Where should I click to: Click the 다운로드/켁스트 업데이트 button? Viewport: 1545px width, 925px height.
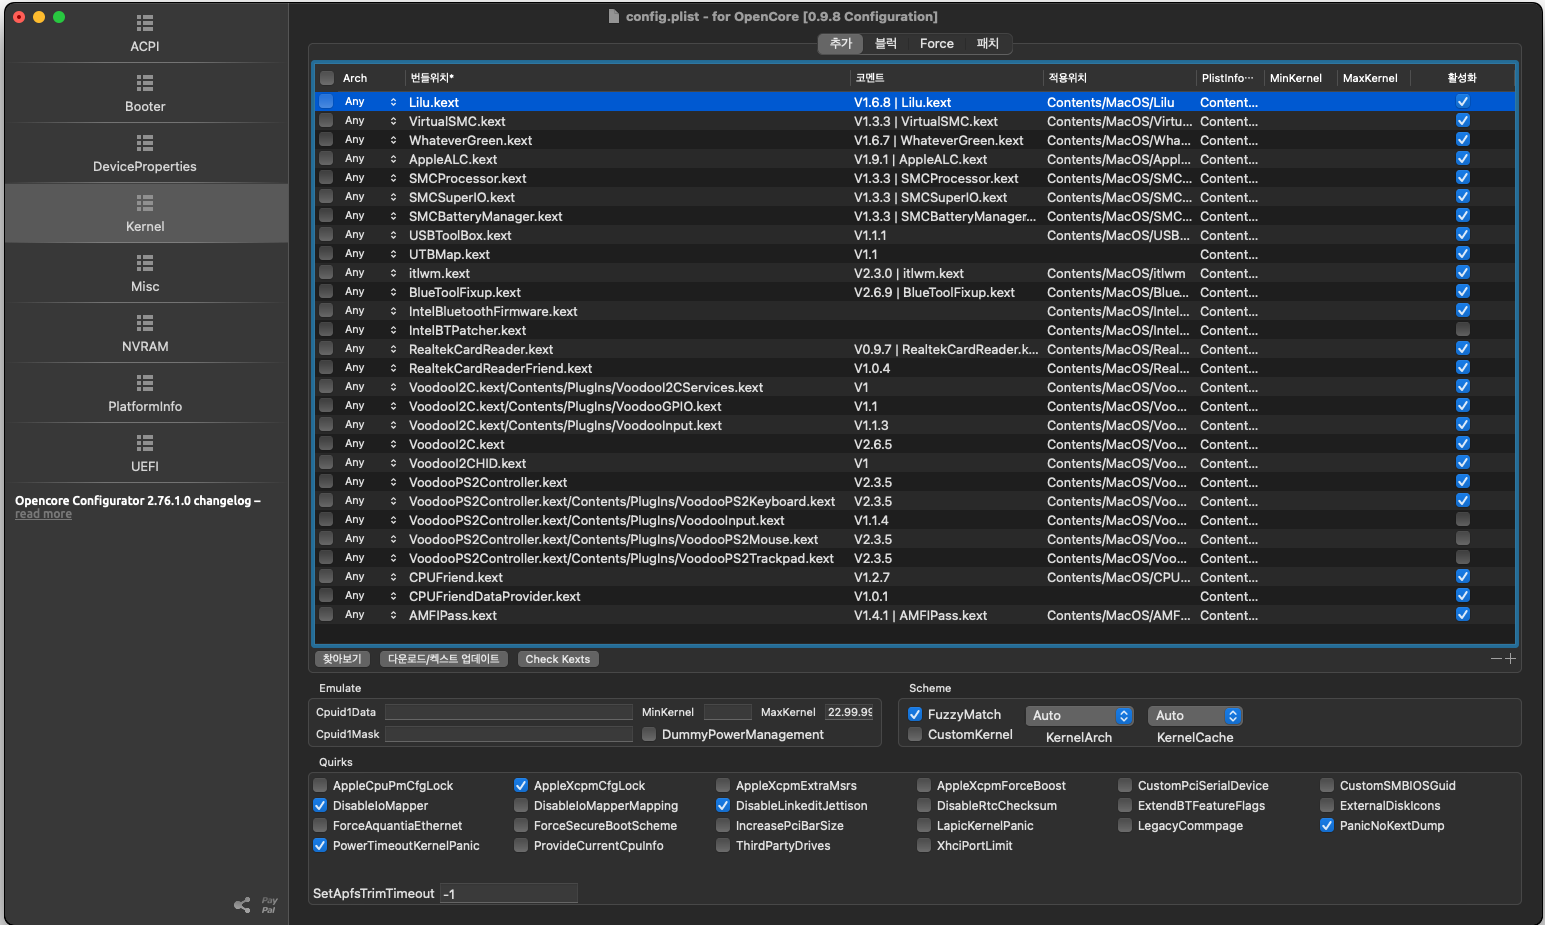pos(444,659)
